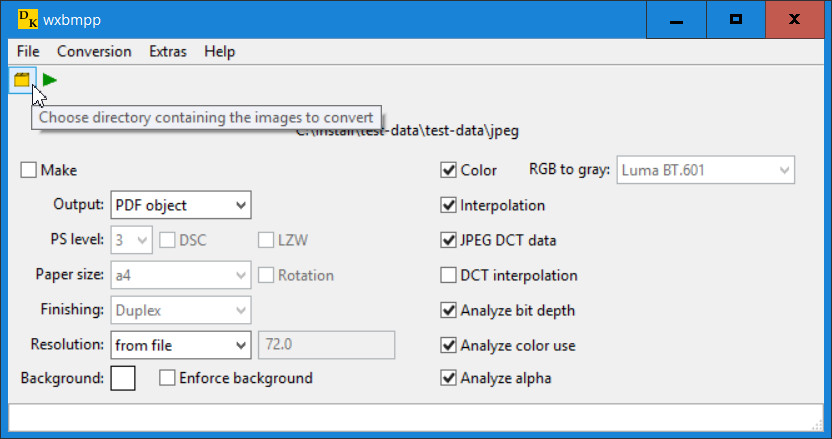Click the open directory folder icon
This screenshot has height=439, width=832.
coord(22,80)
